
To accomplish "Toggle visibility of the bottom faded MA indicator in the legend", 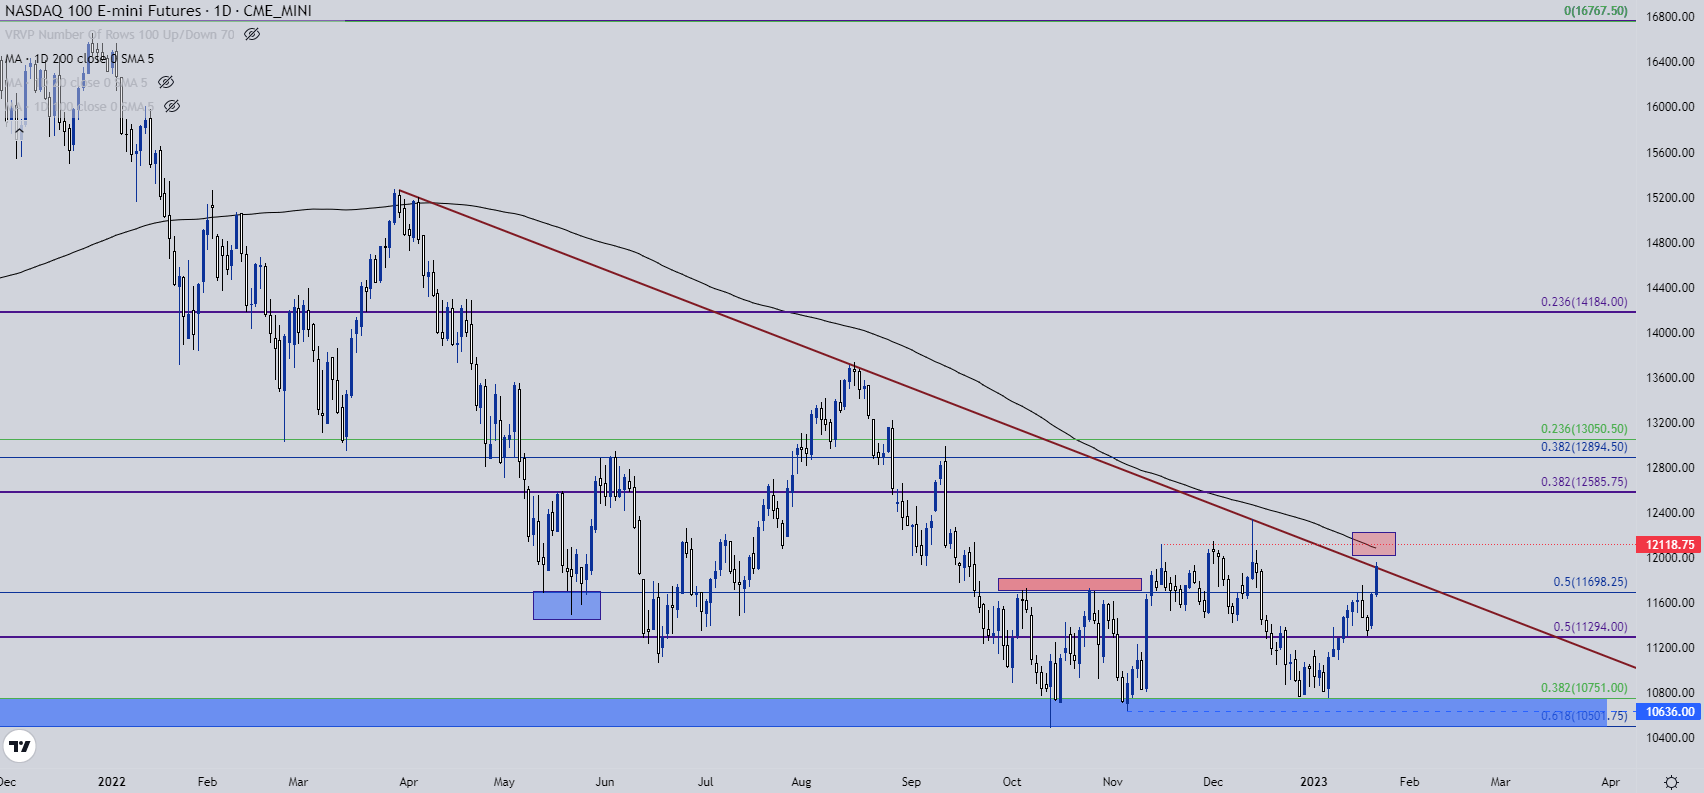I will (172, 106).
